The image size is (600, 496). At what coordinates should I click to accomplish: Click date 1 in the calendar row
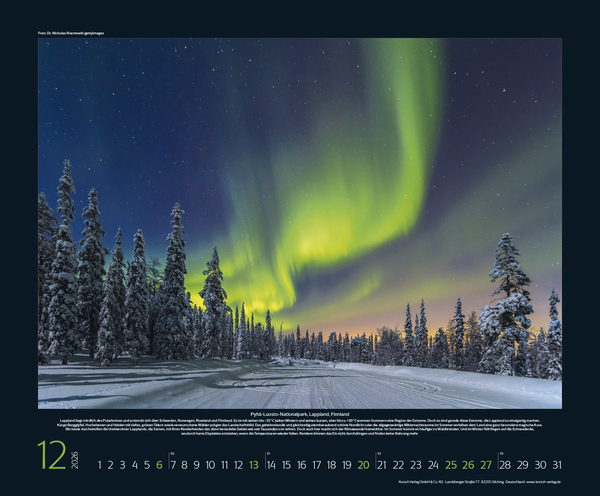[x=100, y=465]
